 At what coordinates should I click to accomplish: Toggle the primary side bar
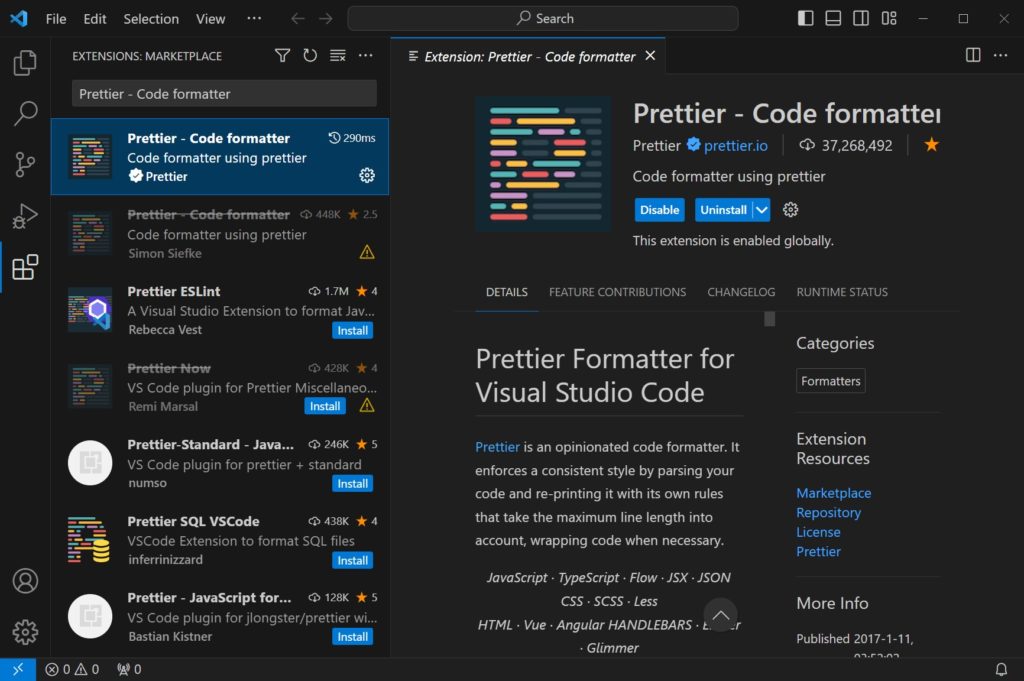tap(805, 18)
